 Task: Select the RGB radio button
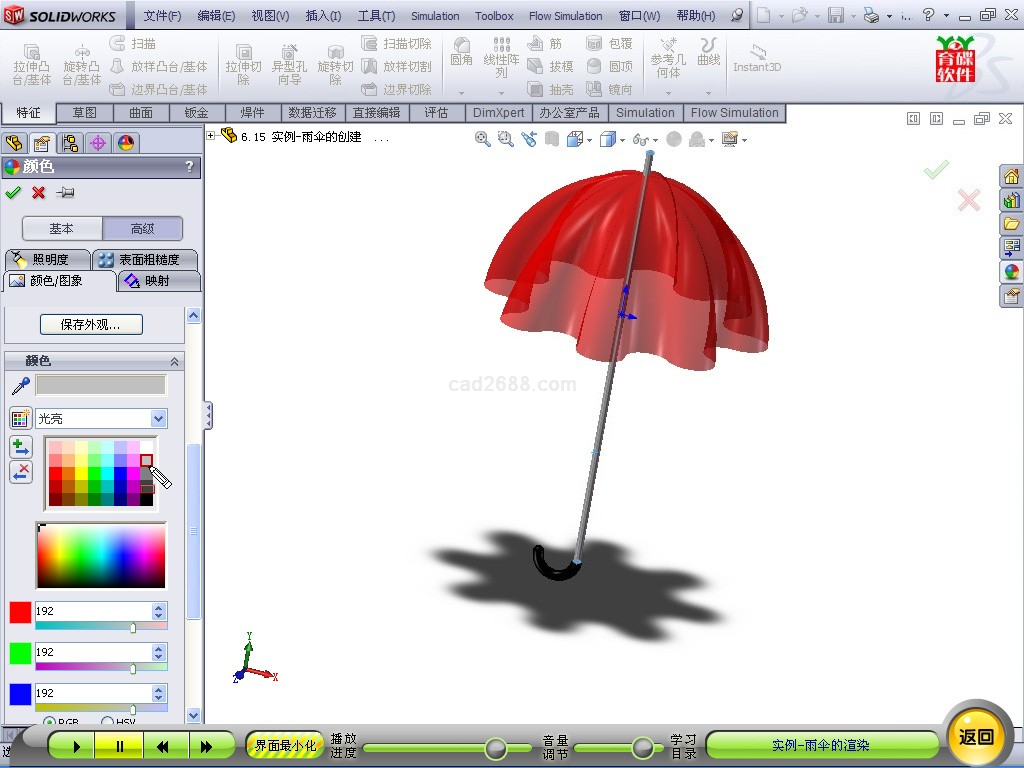(x=48, y=722)
